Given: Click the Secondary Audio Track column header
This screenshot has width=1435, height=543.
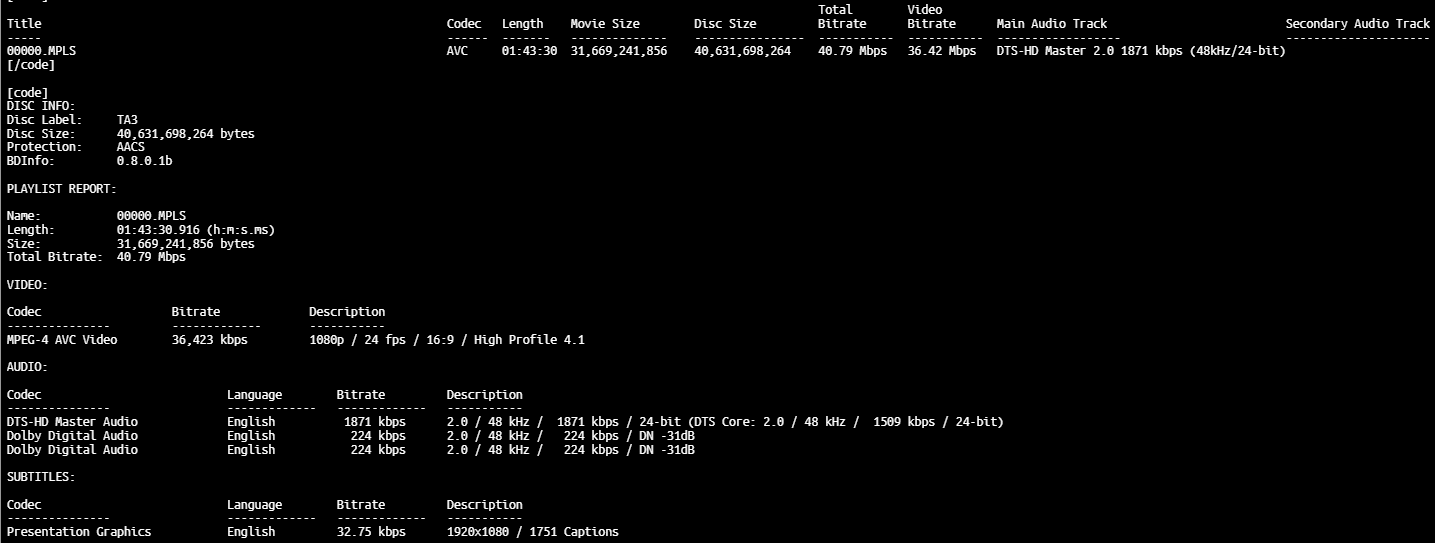Looking at the screenshot, I should (1357, 23).
